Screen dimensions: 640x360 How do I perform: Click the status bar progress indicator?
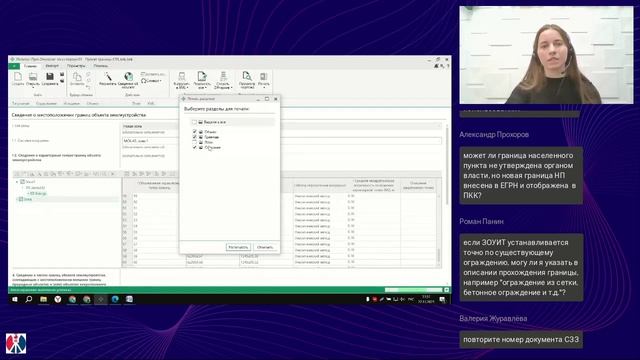coord(413,290)
